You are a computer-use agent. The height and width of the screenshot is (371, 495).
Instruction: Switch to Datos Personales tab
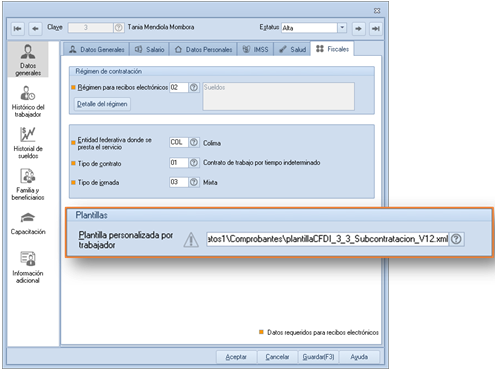click(x=203, y=49)
